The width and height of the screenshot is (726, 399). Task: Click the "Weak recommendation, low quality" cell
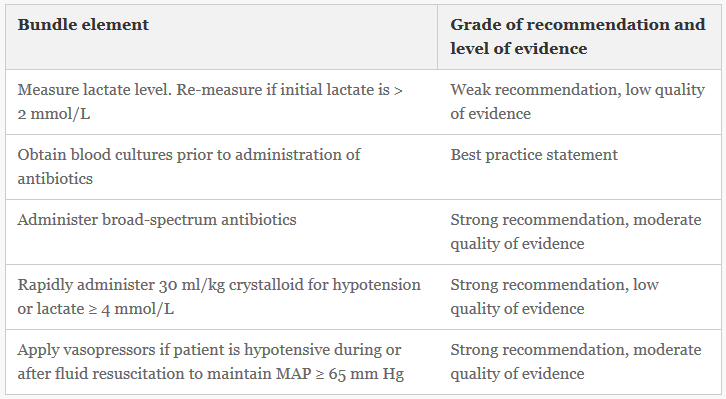[579, 102]
